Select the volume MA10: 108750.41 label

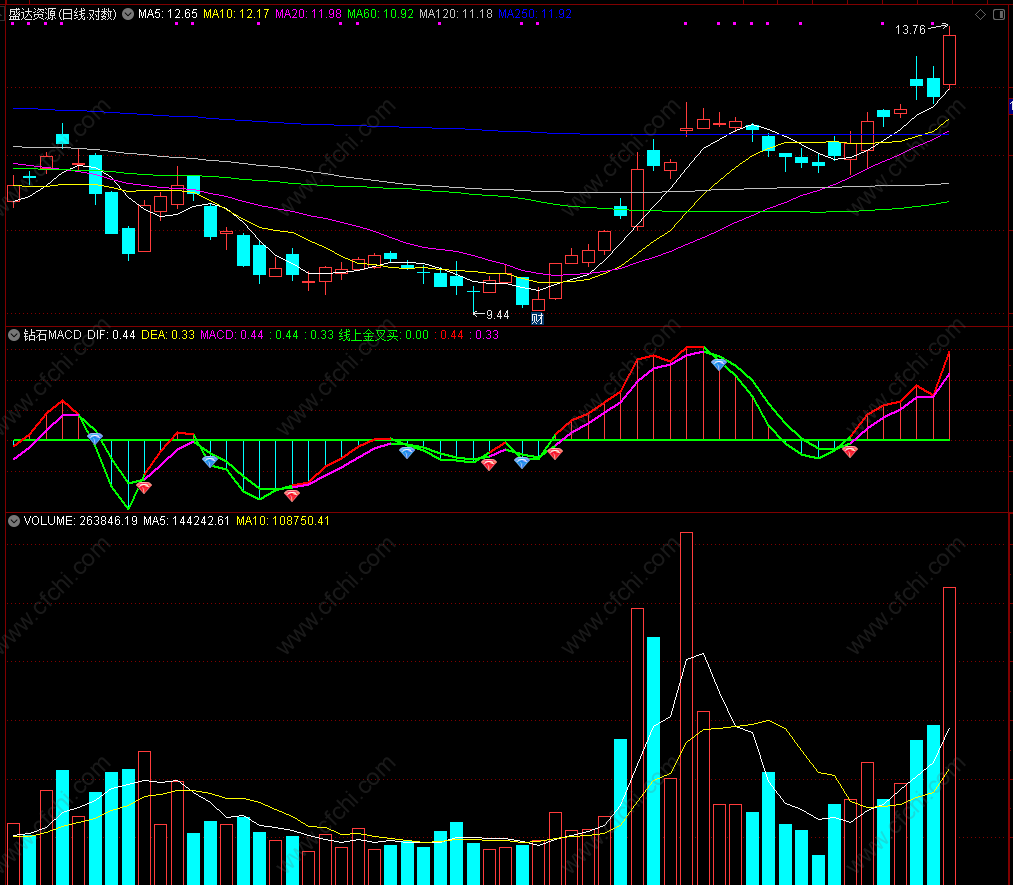pyautogui.click(x=283, y=521)
